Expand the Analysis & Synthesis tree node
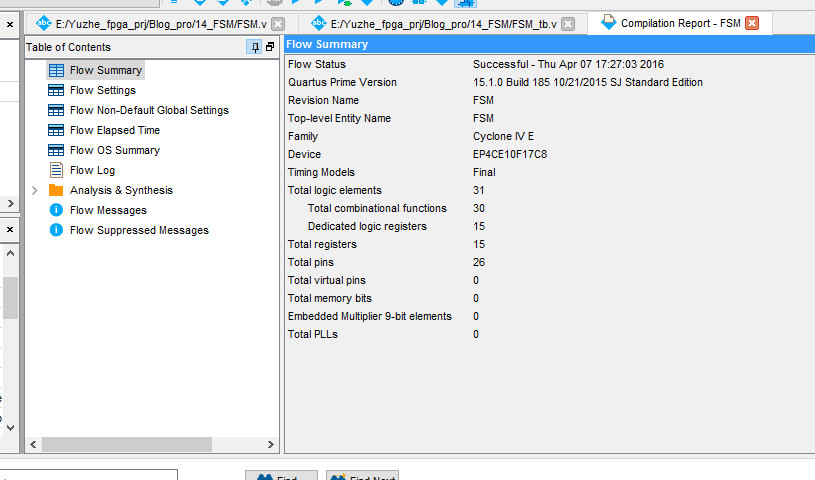 tap(35, 190)
